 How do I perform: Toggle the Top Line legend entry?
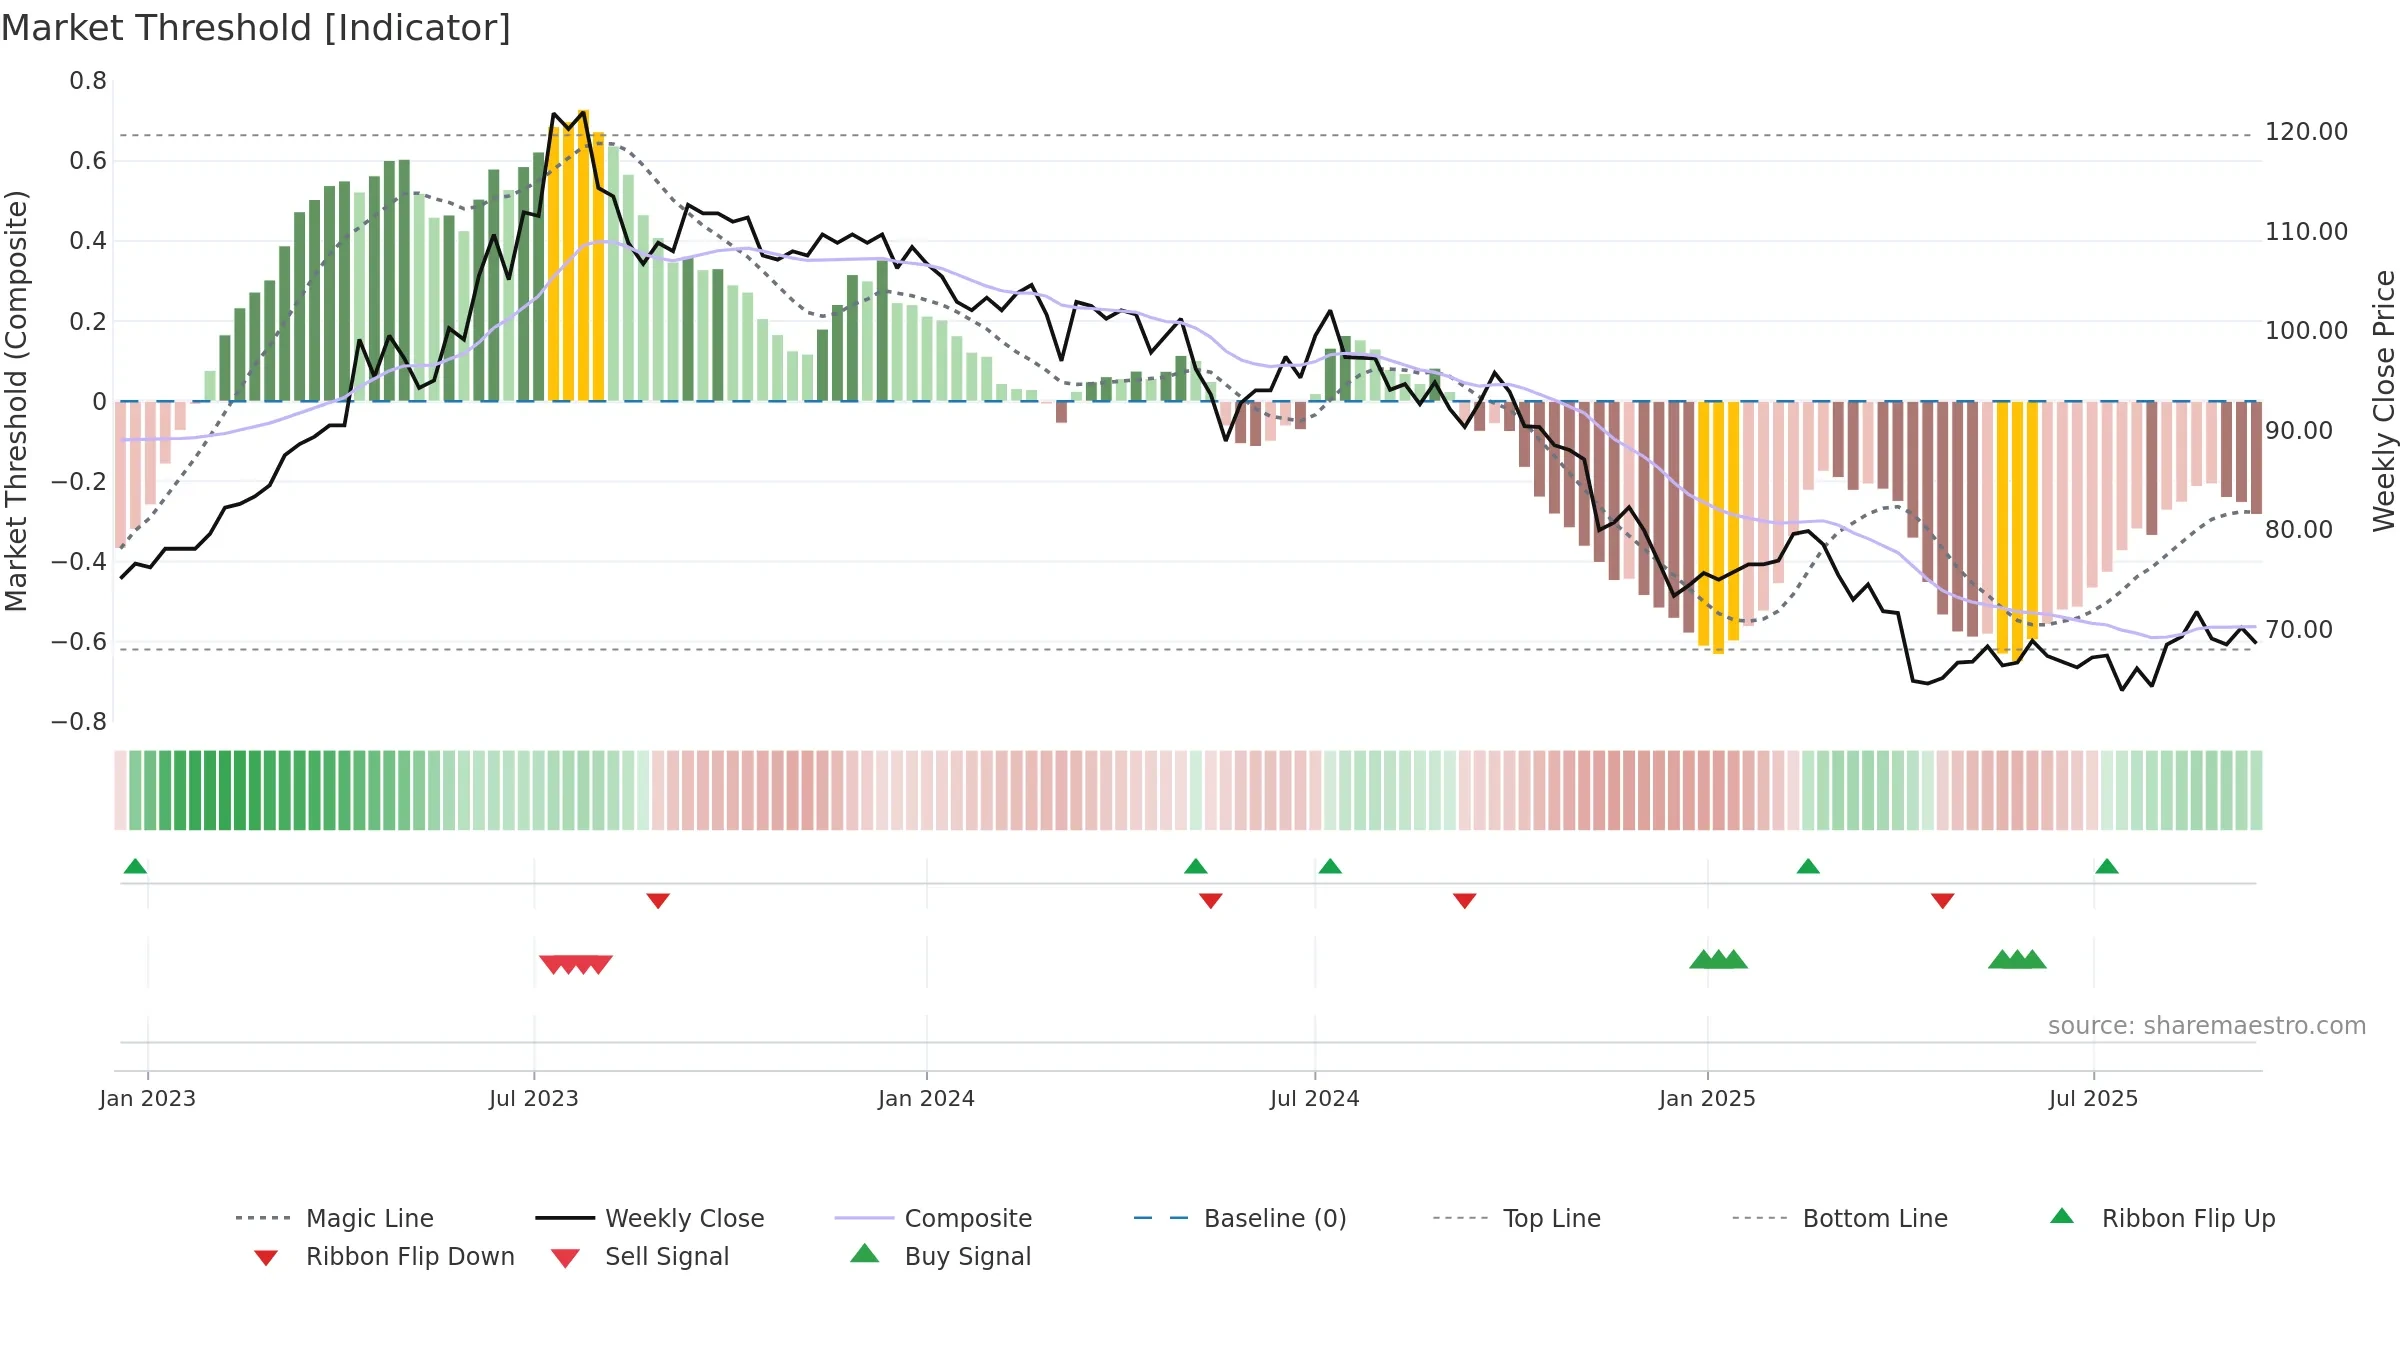pos(1516,1218)
